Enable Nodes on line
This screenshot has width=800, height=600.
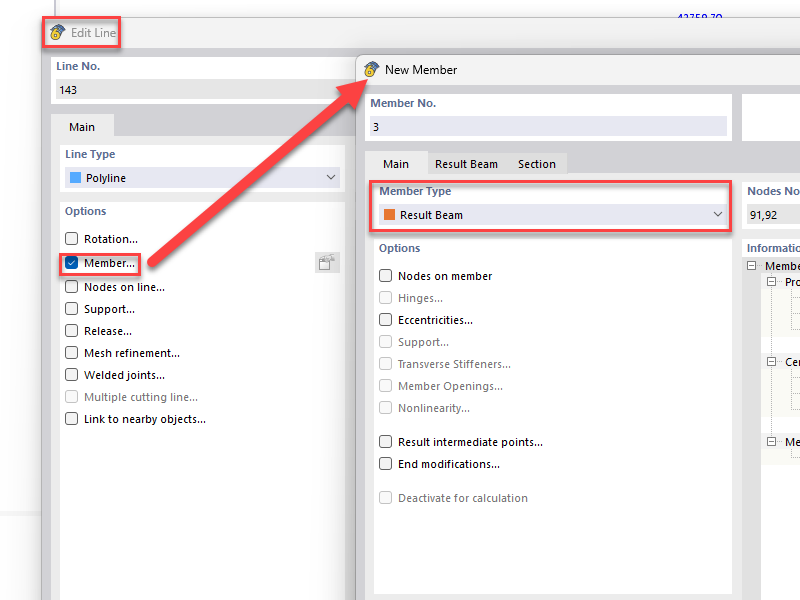point(71,287)
